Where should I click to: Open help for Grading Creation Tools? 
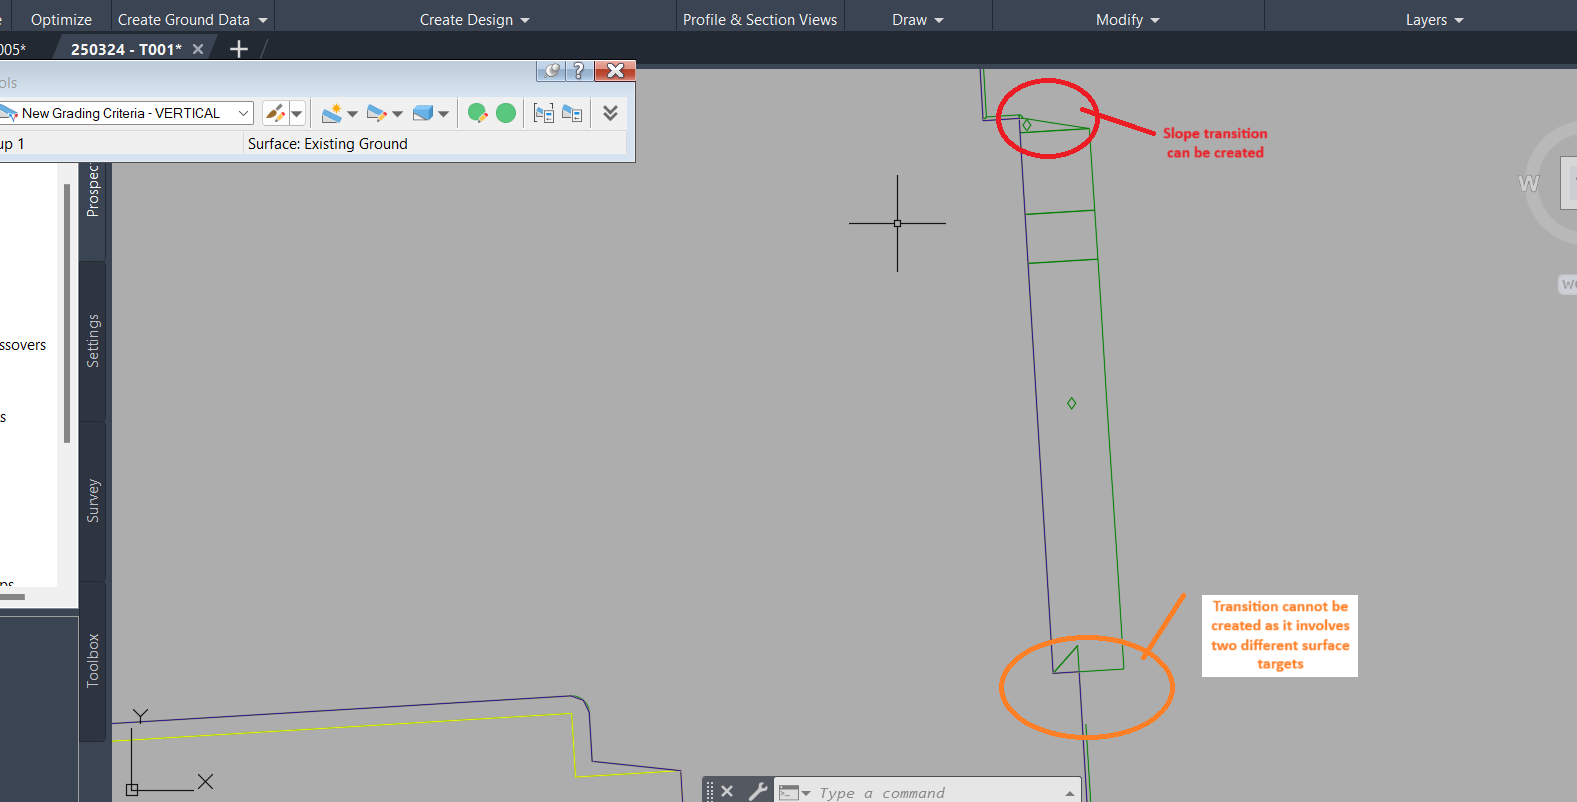point(578,70)
